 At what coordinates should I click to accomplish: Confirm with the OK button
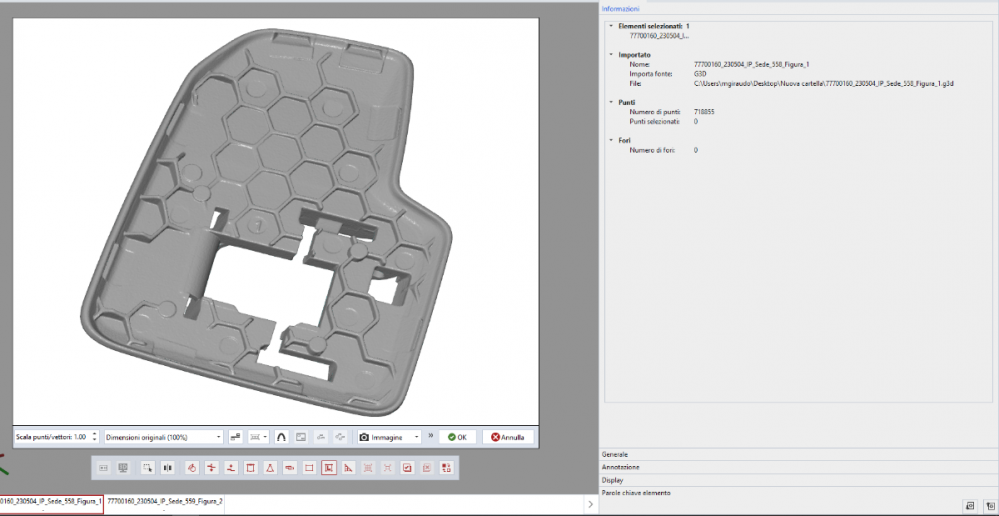click(x=457, y=437)
